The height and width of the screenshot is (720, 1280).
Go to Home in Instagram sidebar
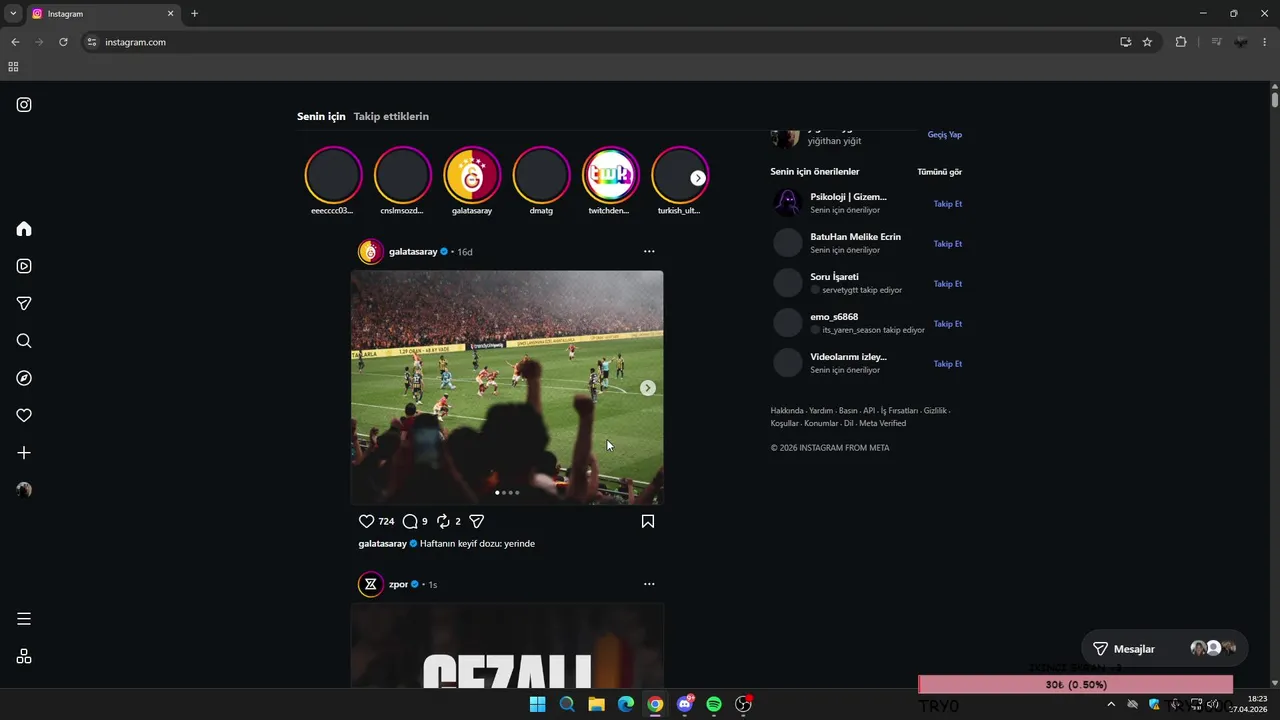click(x=24, y=229)
